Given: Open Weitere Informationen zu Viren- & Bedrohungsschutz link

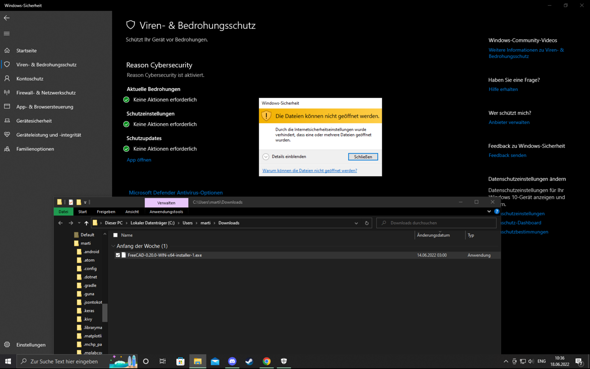Looking at the screenshot, I should (x=526, y=53).
